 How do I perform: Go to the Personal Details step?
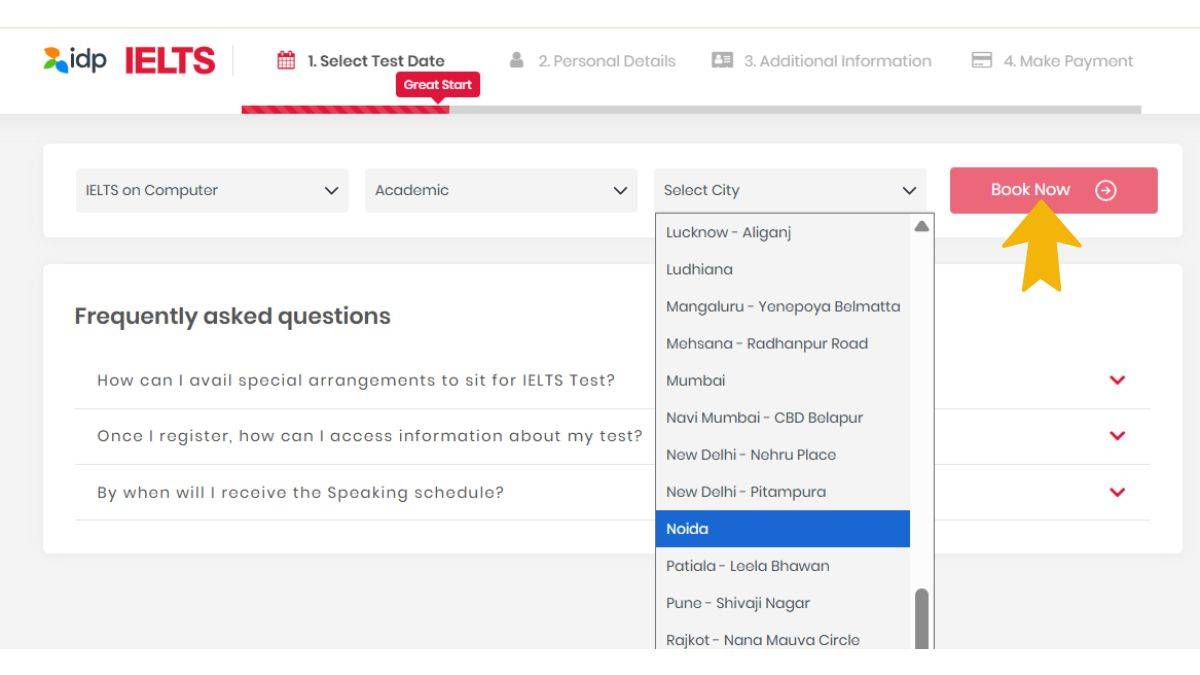tap(606, 61)
